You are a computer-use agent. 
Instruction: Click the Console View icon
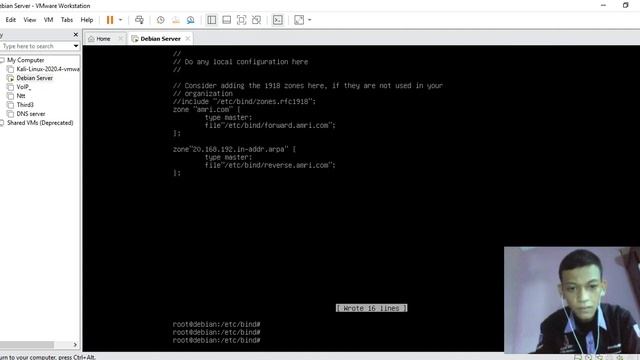[278, 20]
